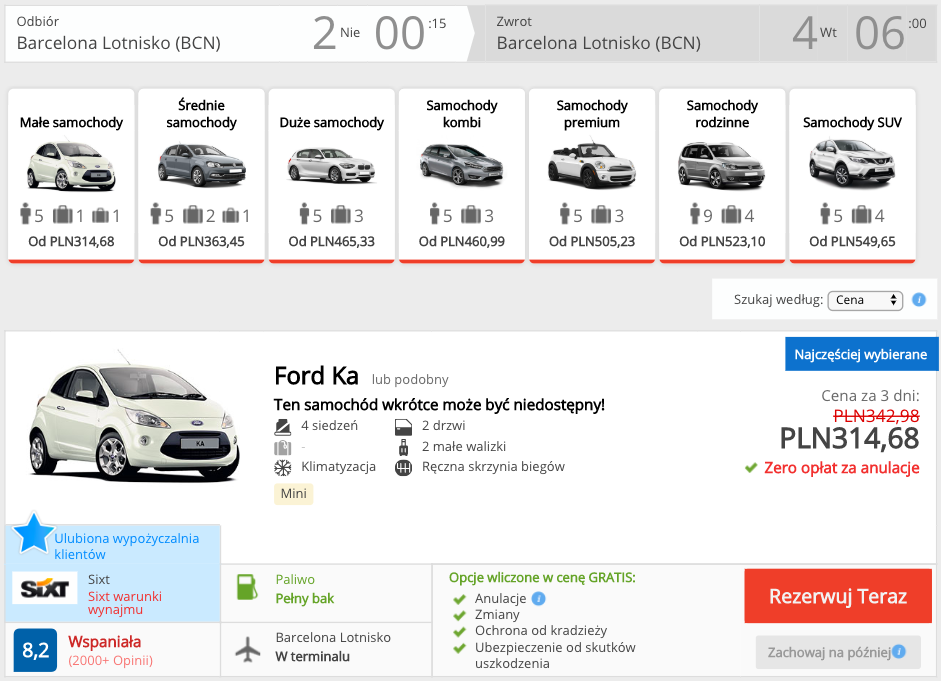Click the snowflake Klimatyzacja icon
This screenshot has height=681, width=941.
283,467
